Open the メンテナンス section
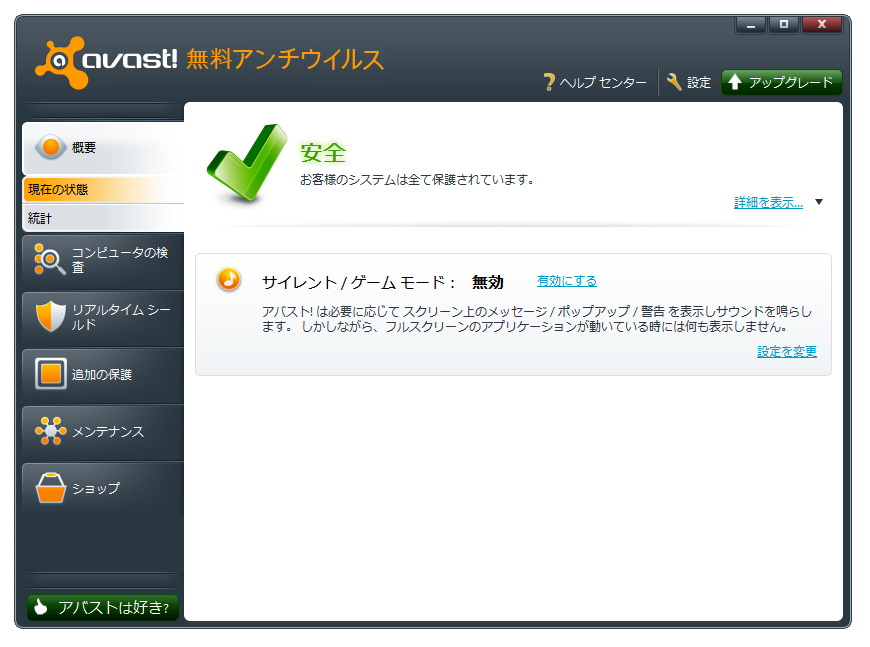870x647 pixels. [103, 432]
